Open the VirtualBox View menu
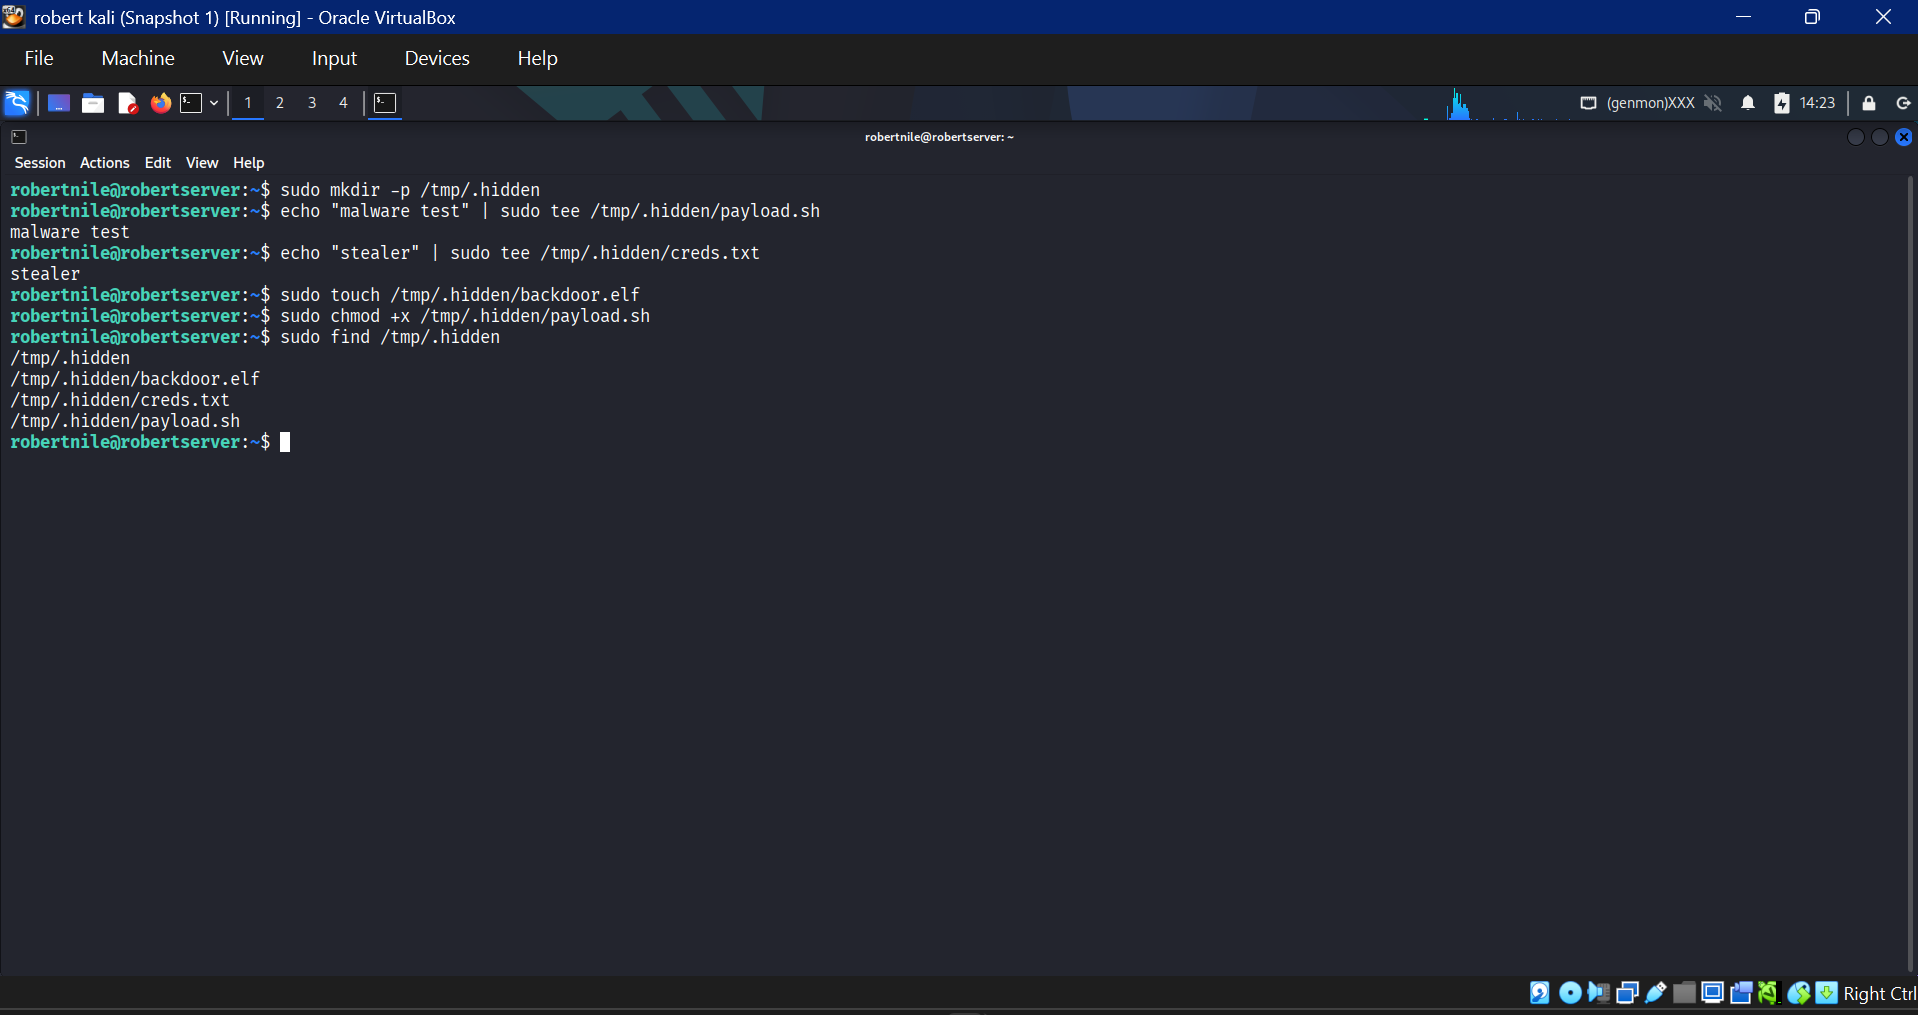This screenshot has height=1015, width=1918. coord(243,58)
